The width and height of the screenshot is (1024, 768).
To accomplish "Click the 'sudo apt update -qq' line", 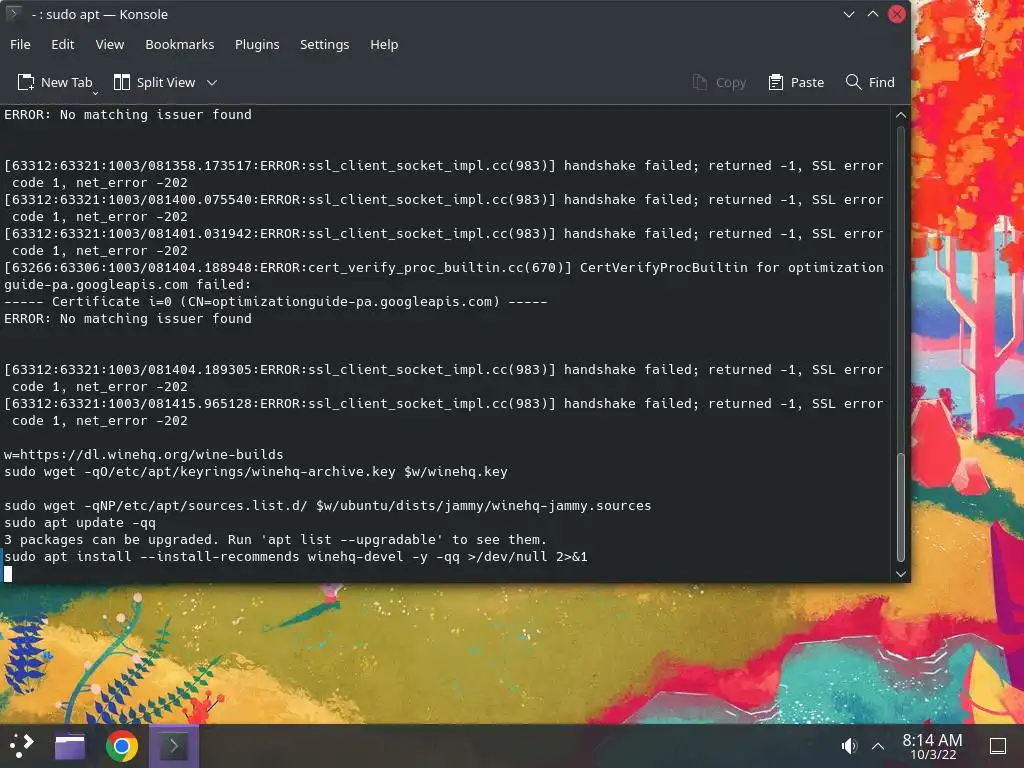I will 80,522.
